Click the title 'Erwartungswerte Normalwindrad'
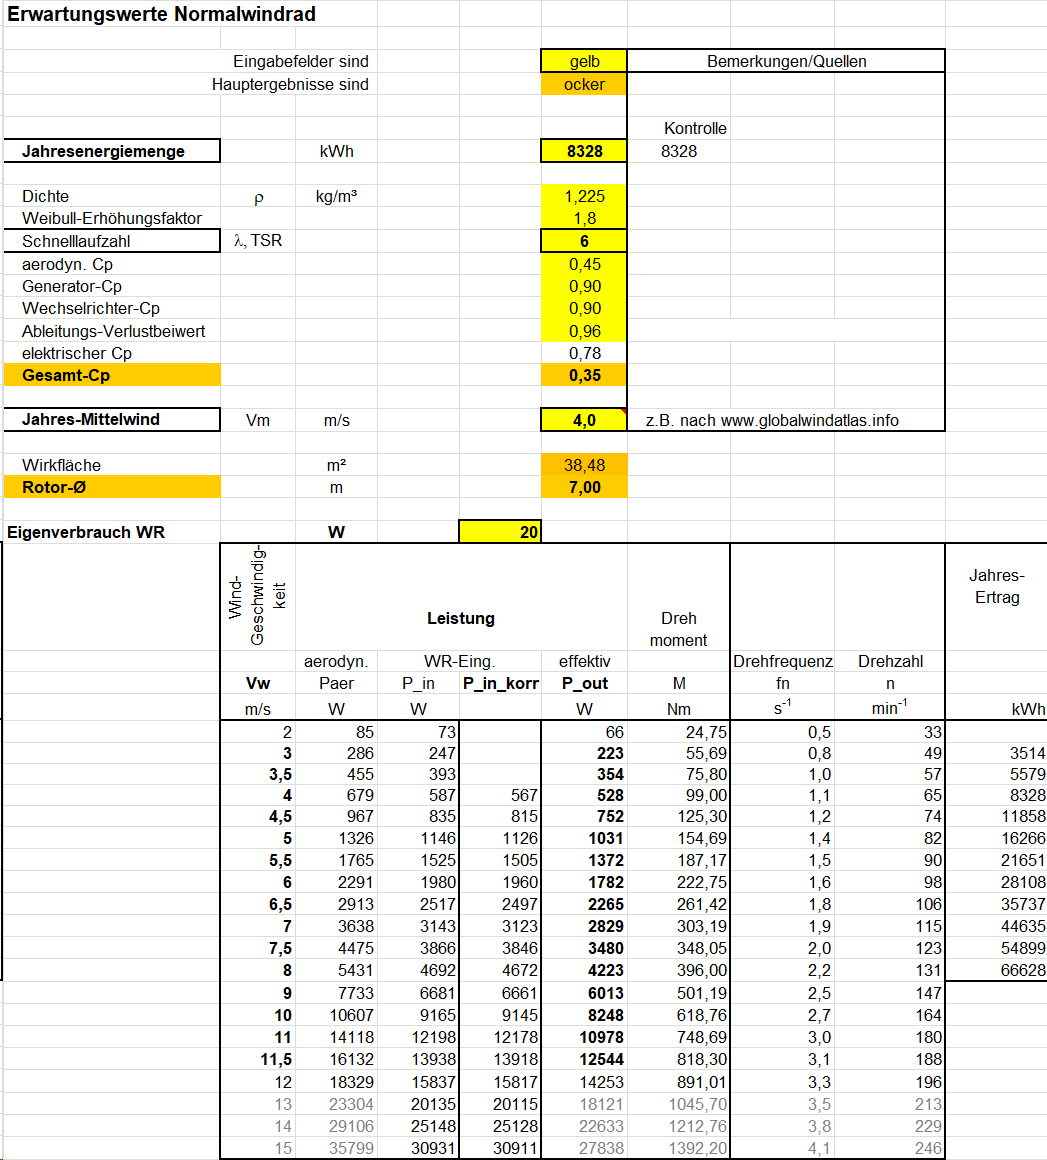The image size is (1047, 1160). tap(162, 15)
